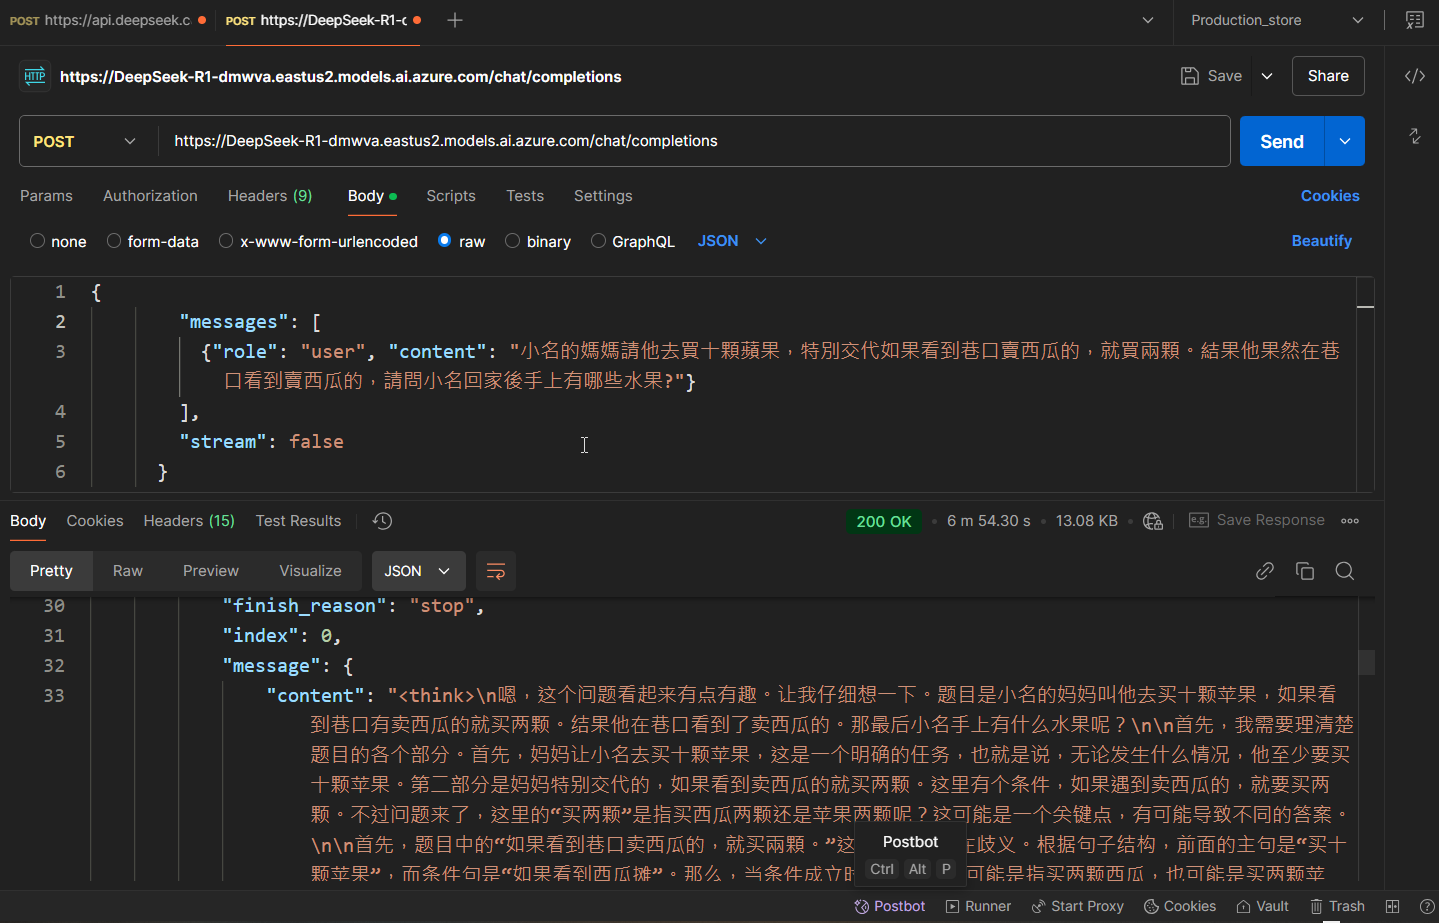Viewport: 1439px width, 923px height.
Task: Click the 6 m 54.30 s time
Action: [x=989, y=521]
